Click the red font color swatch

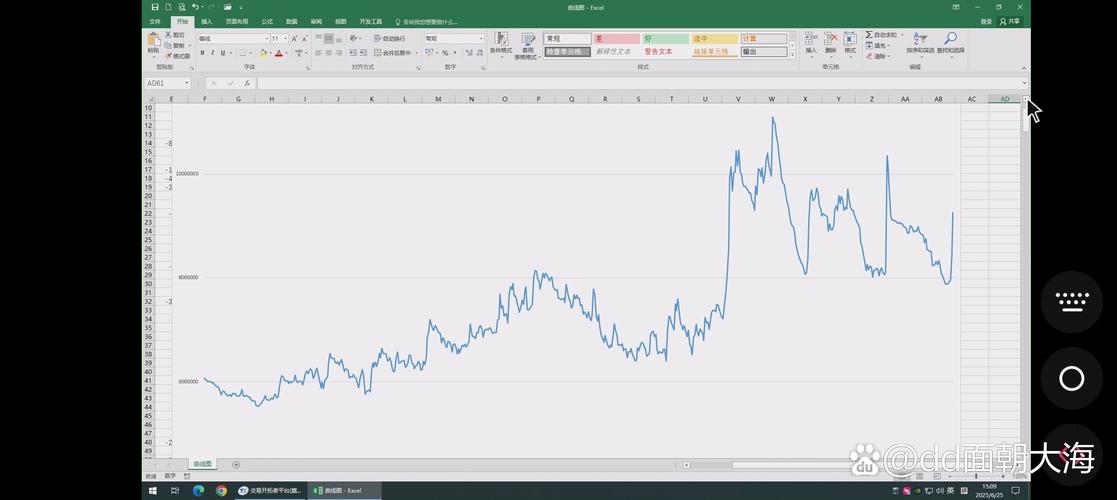(279, 53)
